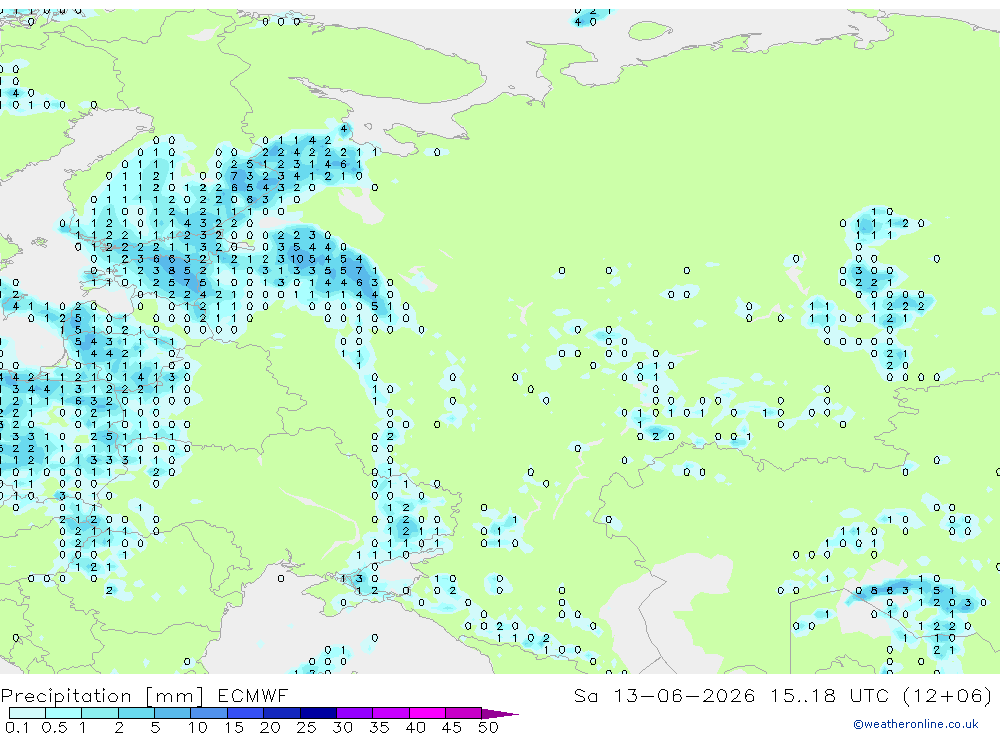Pick the 40–45 mm magenta legend box
Image resolution: width=1000 pixels, height=733 pixels.
[427, 713]
